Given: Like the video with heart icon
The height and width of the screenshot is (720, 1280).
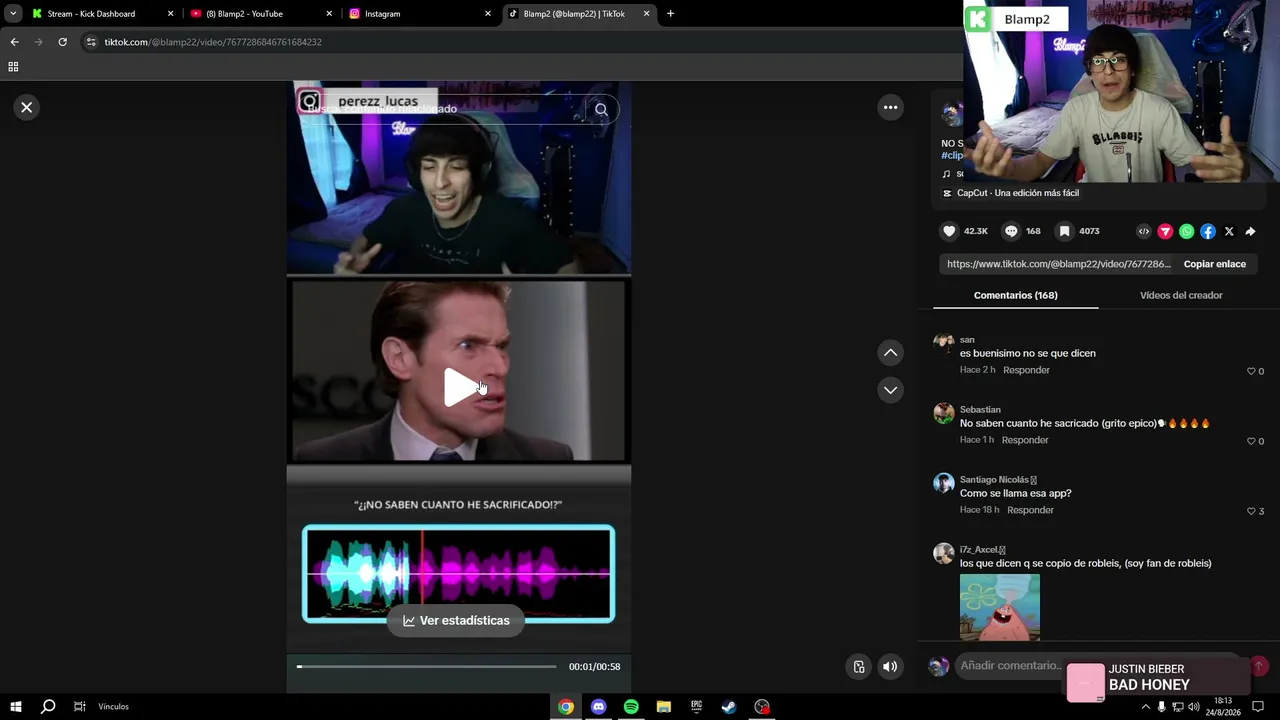Looking at the screenshot, I should tap(949, 231).
